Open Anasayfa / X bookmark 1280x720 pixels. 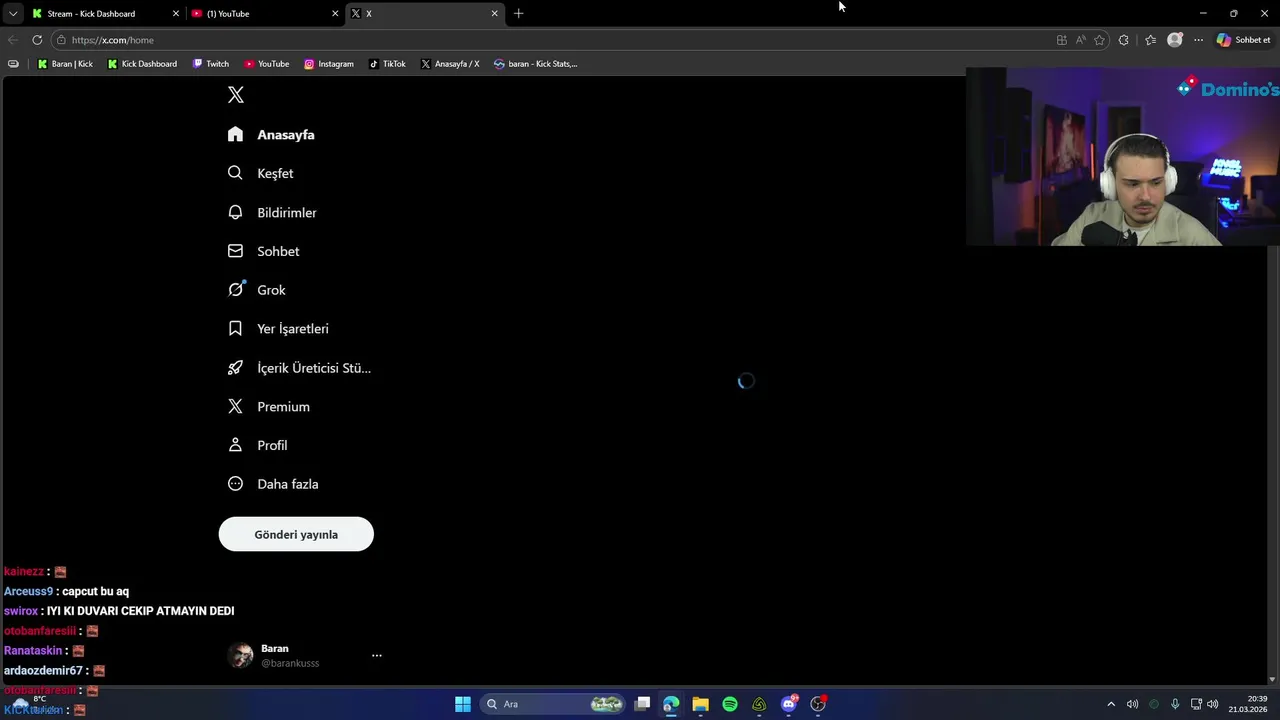(450, 64)
